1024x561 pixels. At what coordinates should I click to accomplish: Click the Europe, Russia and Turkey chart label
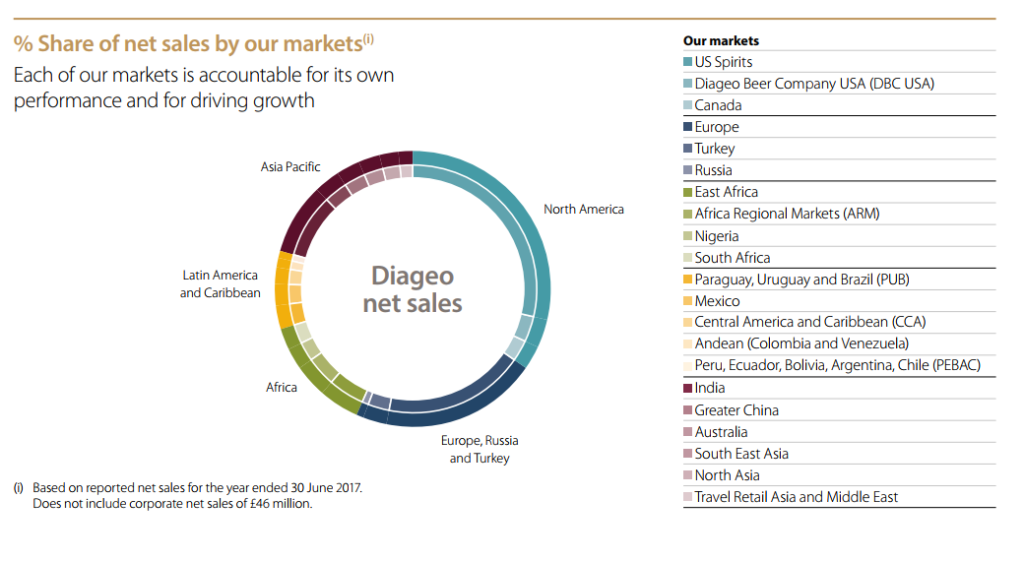(x=479, y=449)
